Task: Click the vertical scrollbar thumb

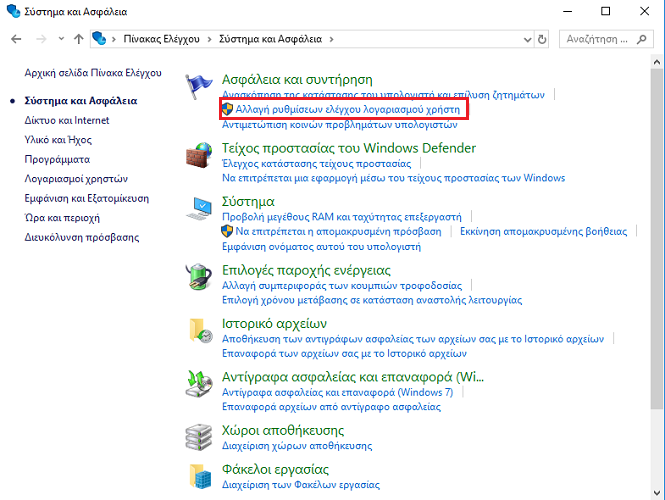Action: pyautogui.click(x=657, y=239)
